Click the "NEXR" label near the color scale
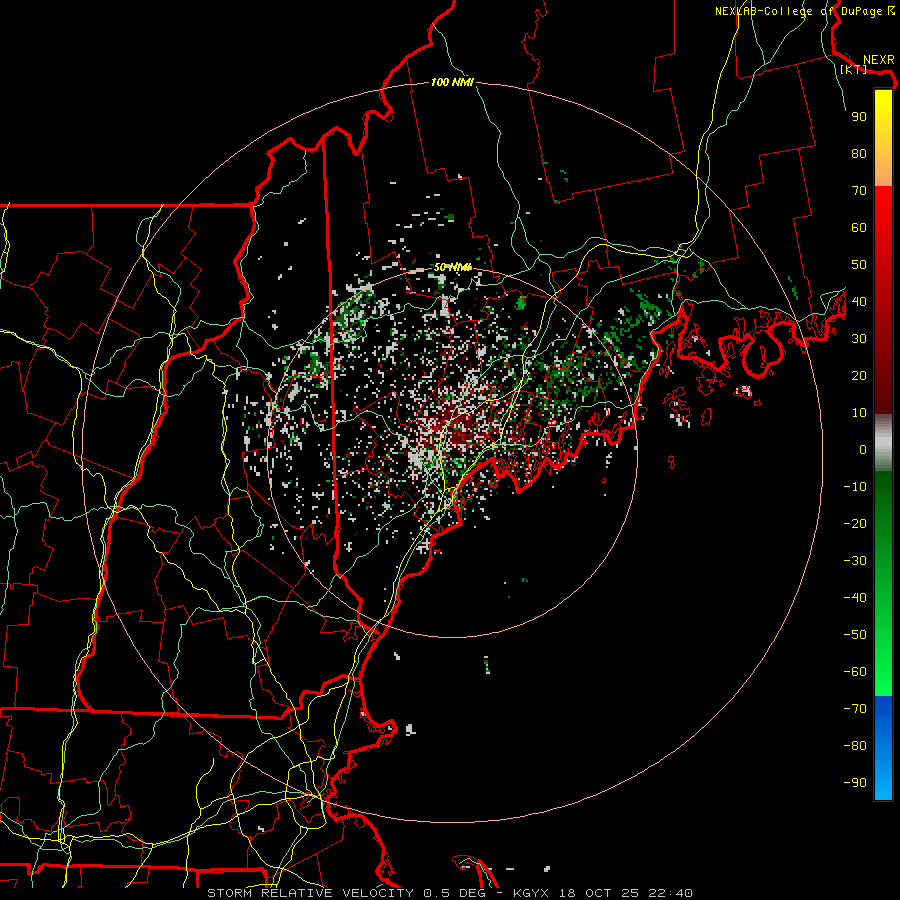 pyautogui.click(x=879, y=60)
